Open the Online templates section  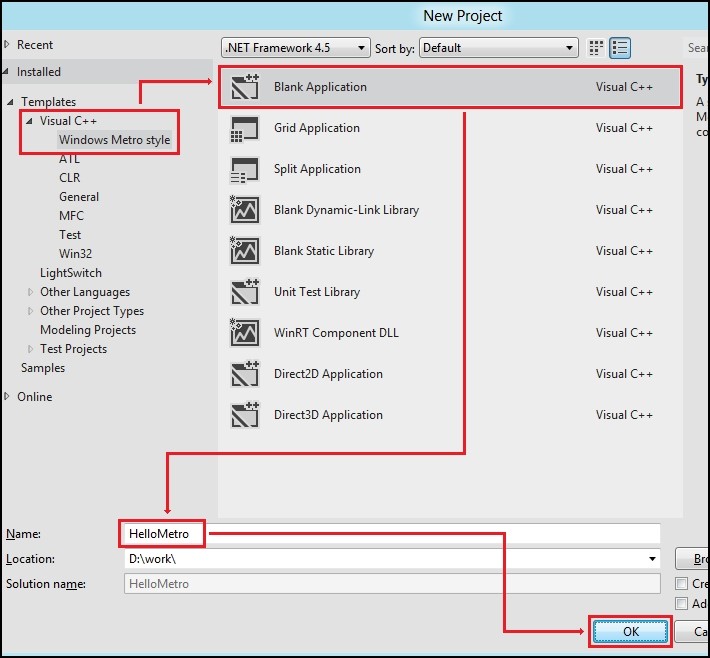coord(34,397)
